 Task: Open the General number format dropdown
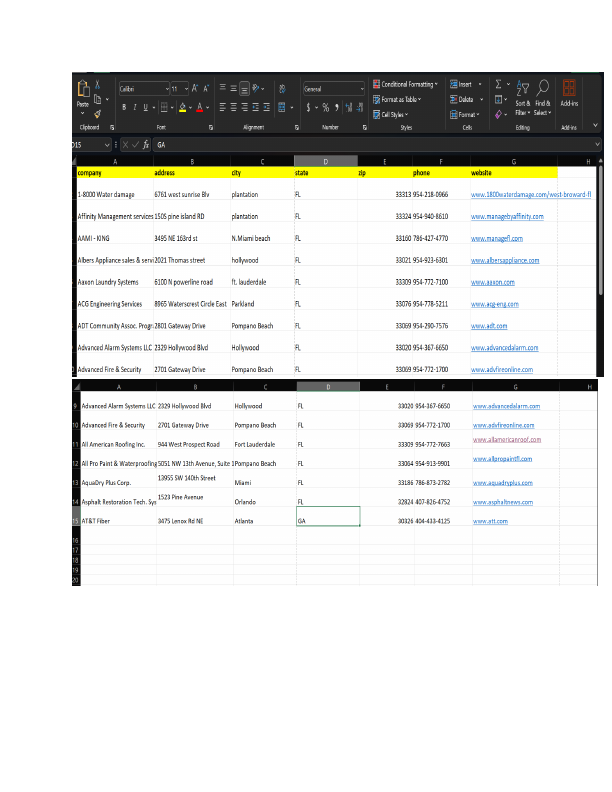click(x=362, y=89)
